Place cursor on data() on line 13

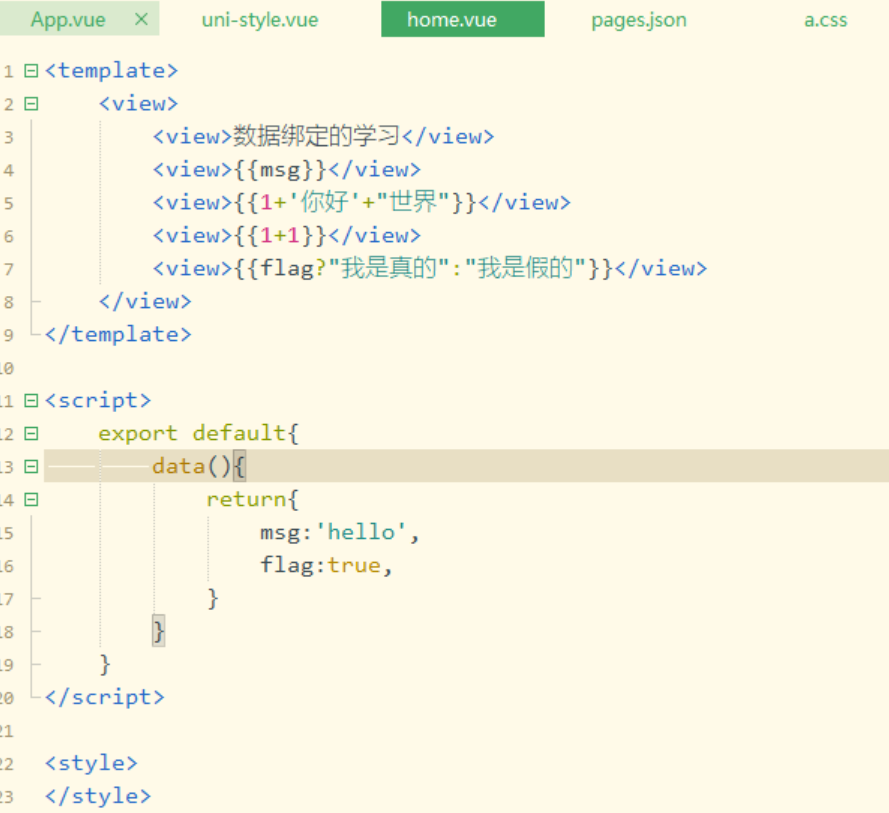click(x=192, y=466)
